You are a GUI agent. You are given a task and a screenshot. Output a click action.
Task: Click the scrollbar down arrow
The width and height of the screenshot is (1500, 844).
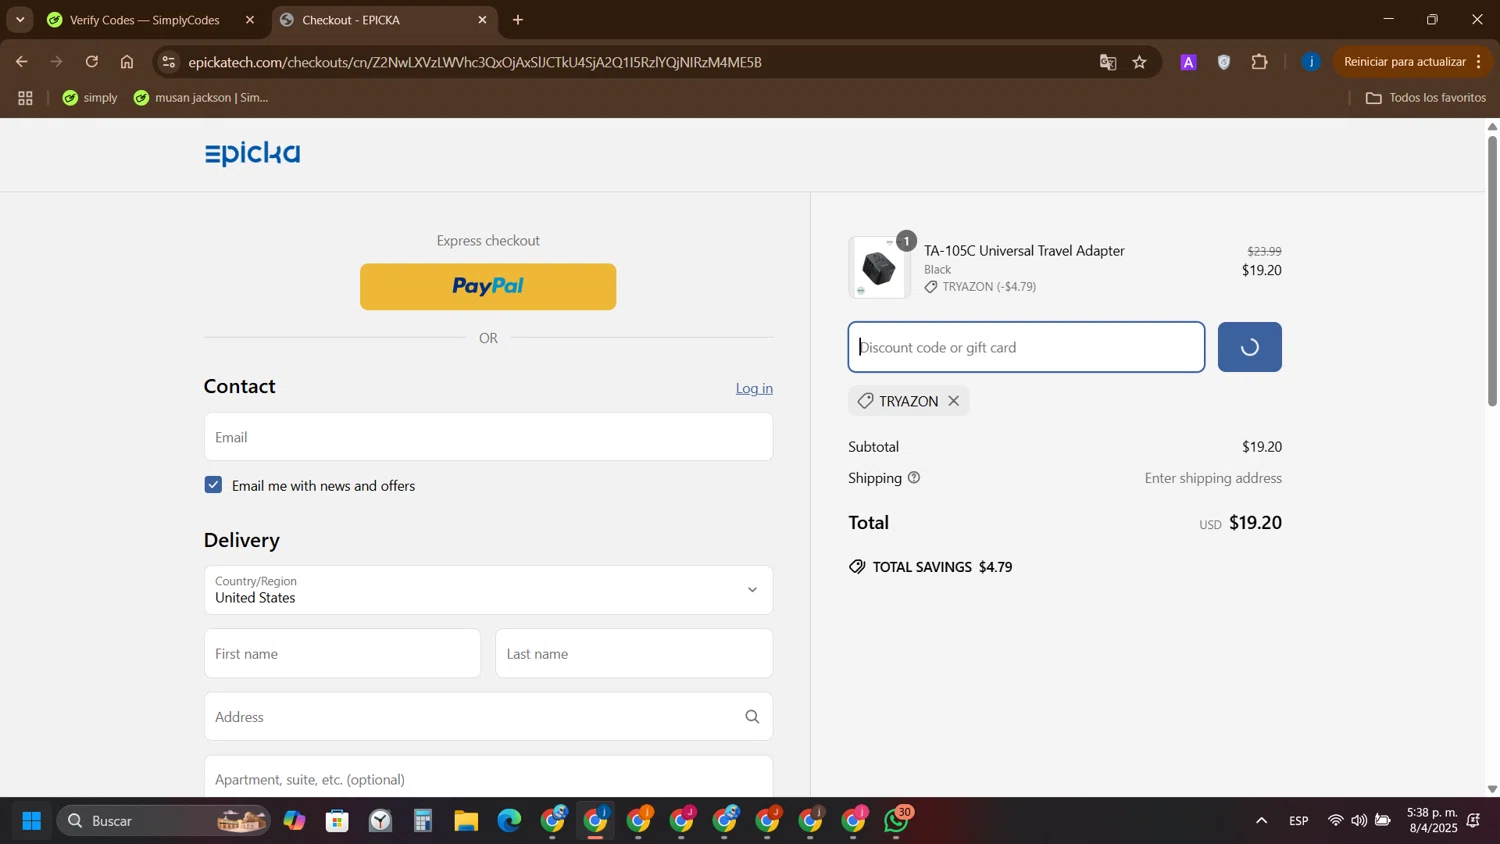click(1492, 789)
